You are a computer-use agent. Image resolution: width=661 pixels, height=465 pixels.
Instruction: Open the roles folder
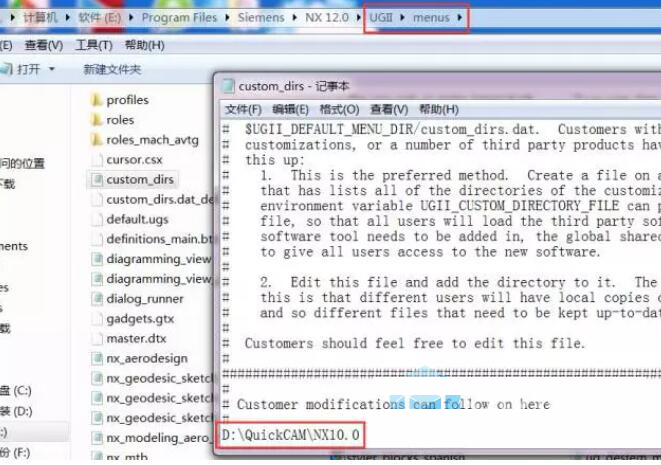(119, 120)
